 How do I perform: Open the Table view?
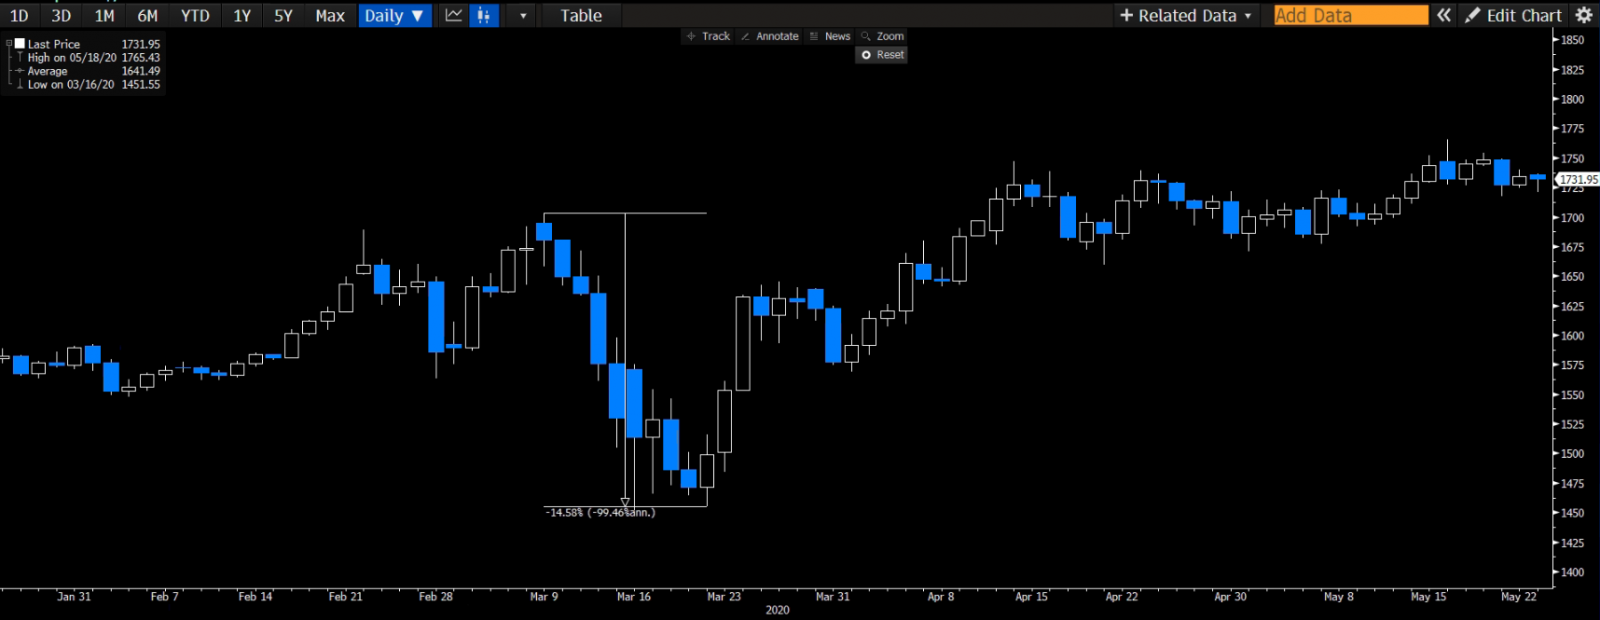pyautogui.click(x=581, y=15)
